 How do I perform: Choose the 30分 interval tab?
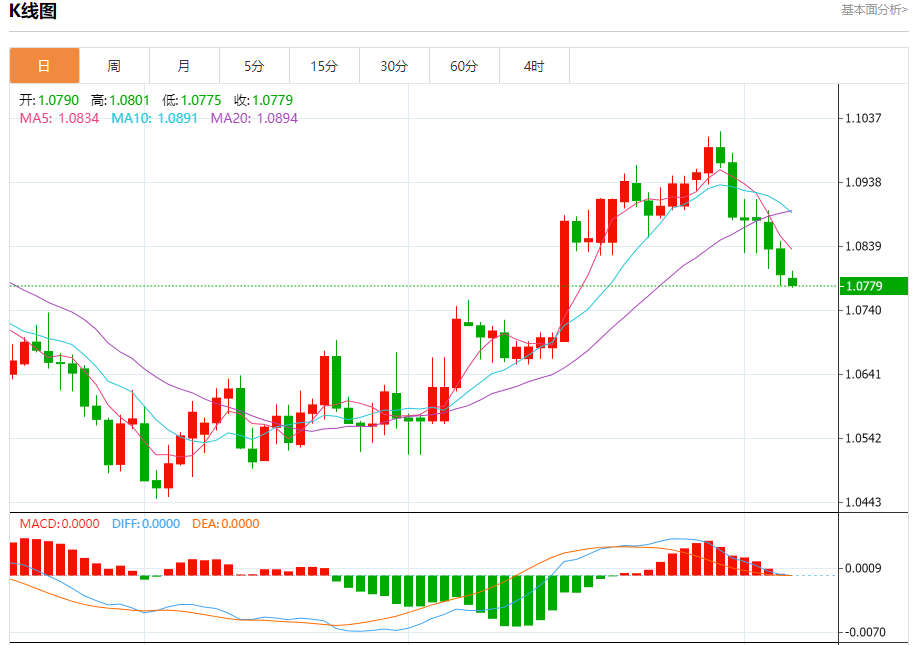394,66
